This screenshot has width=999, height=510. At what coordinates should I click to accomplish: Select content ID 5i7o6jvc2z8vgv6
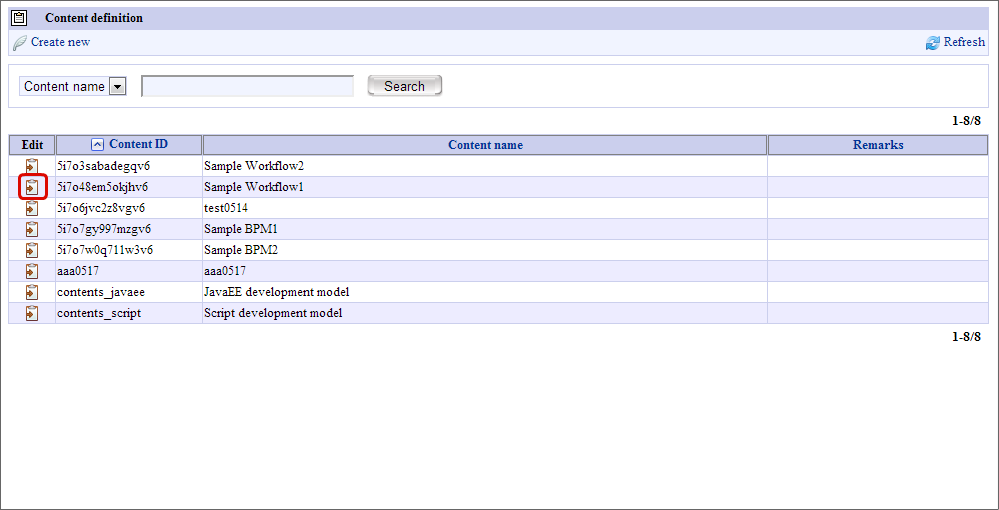[x=101, y=208]
